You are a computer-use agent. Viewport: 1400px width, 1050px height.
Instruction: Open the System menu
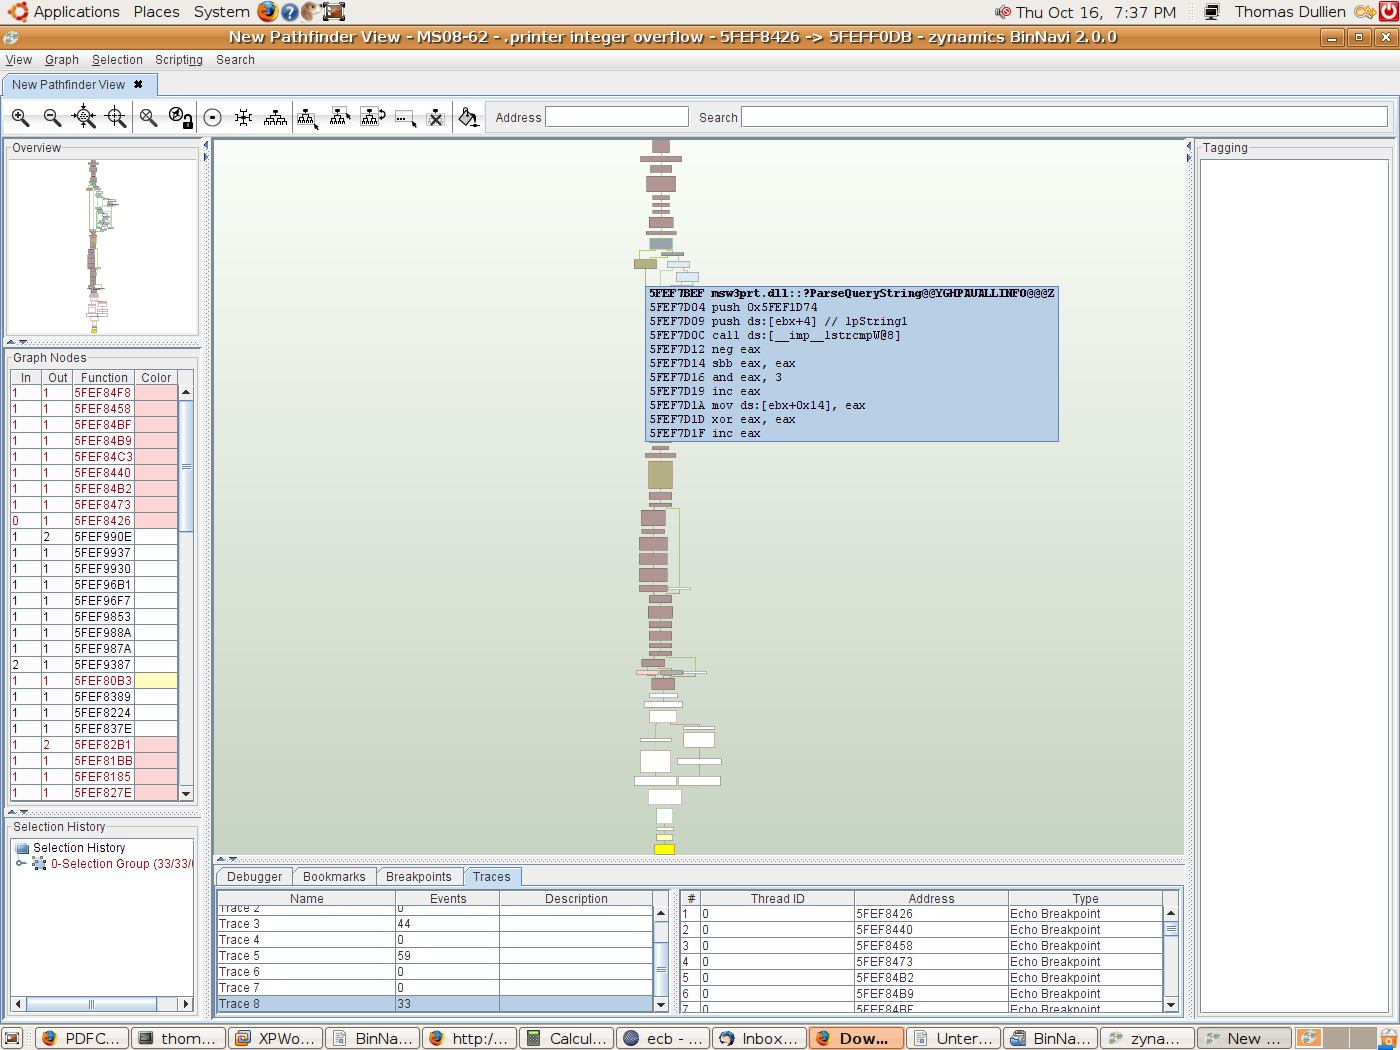pos(222,12)
